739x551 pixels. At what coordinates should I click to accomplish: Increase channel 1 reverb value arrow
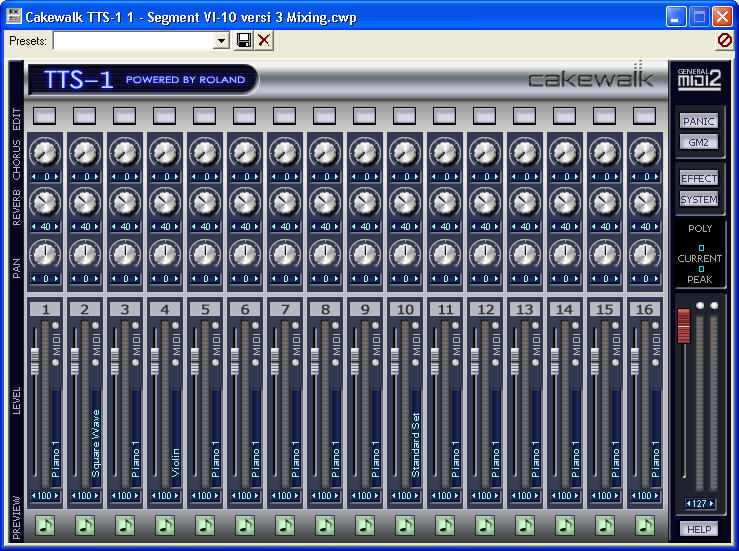coord(57,227)
